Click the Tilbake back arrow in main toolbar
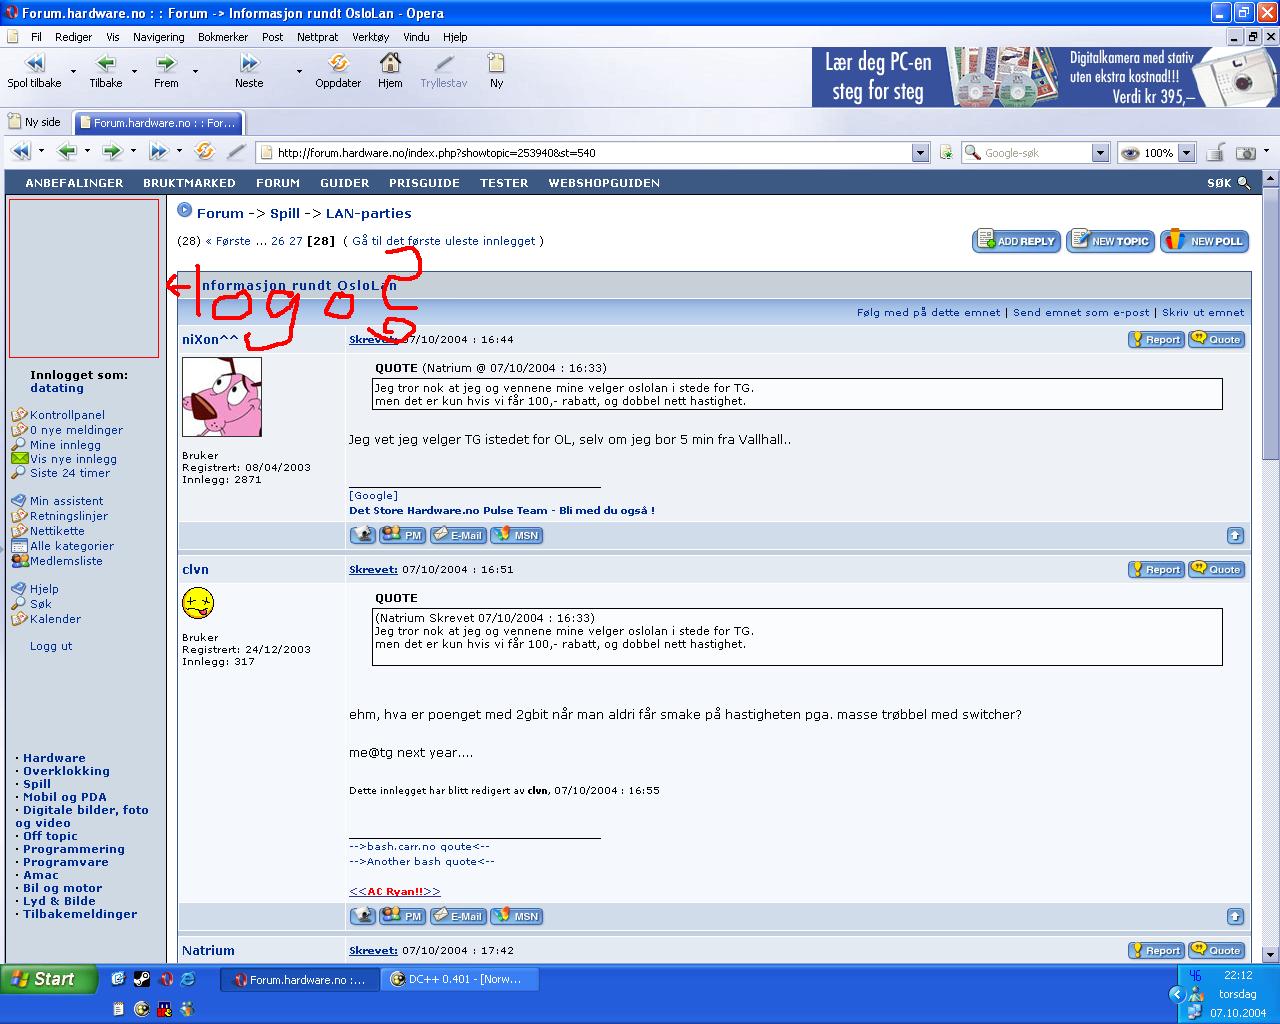Viewport: 1280px width, 1024px height. (x=105, y=63)
